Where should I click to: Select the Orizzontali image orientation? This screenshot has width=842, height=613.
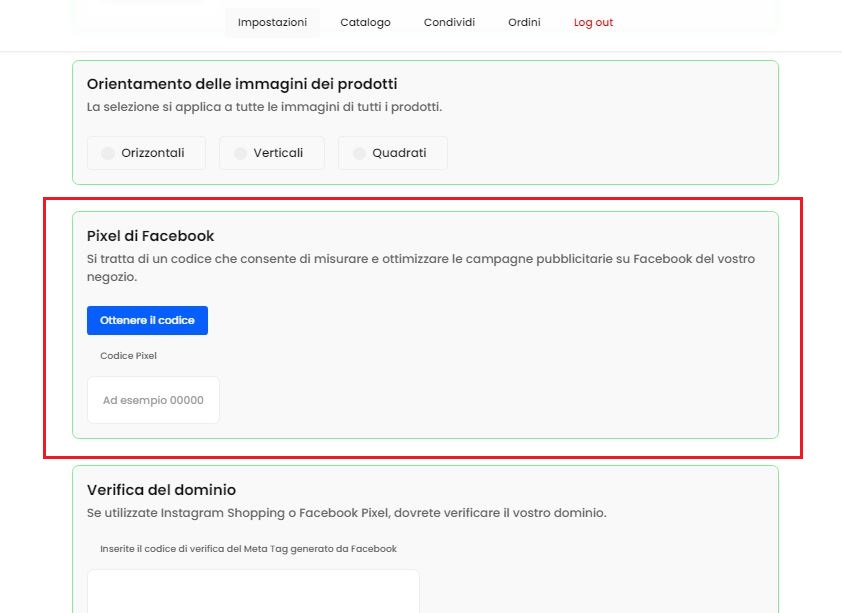tap(146, 153)
